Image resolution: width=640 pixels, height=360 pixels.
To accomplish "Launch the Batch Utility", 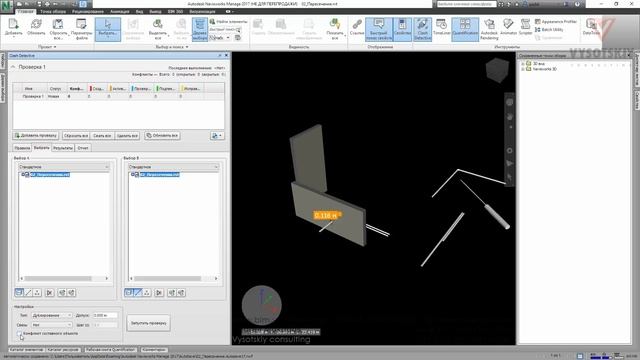I will pyautogui.click(x=549, y=29).
